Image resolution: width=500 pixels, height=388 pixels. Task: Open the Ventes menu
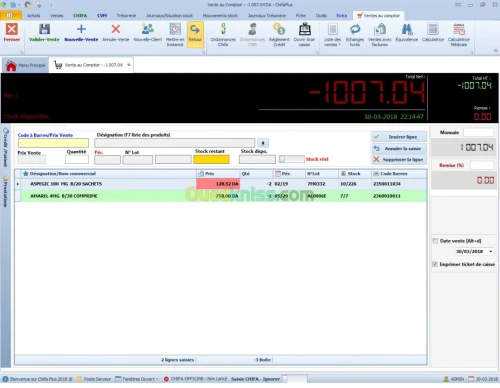pos(56,16)
